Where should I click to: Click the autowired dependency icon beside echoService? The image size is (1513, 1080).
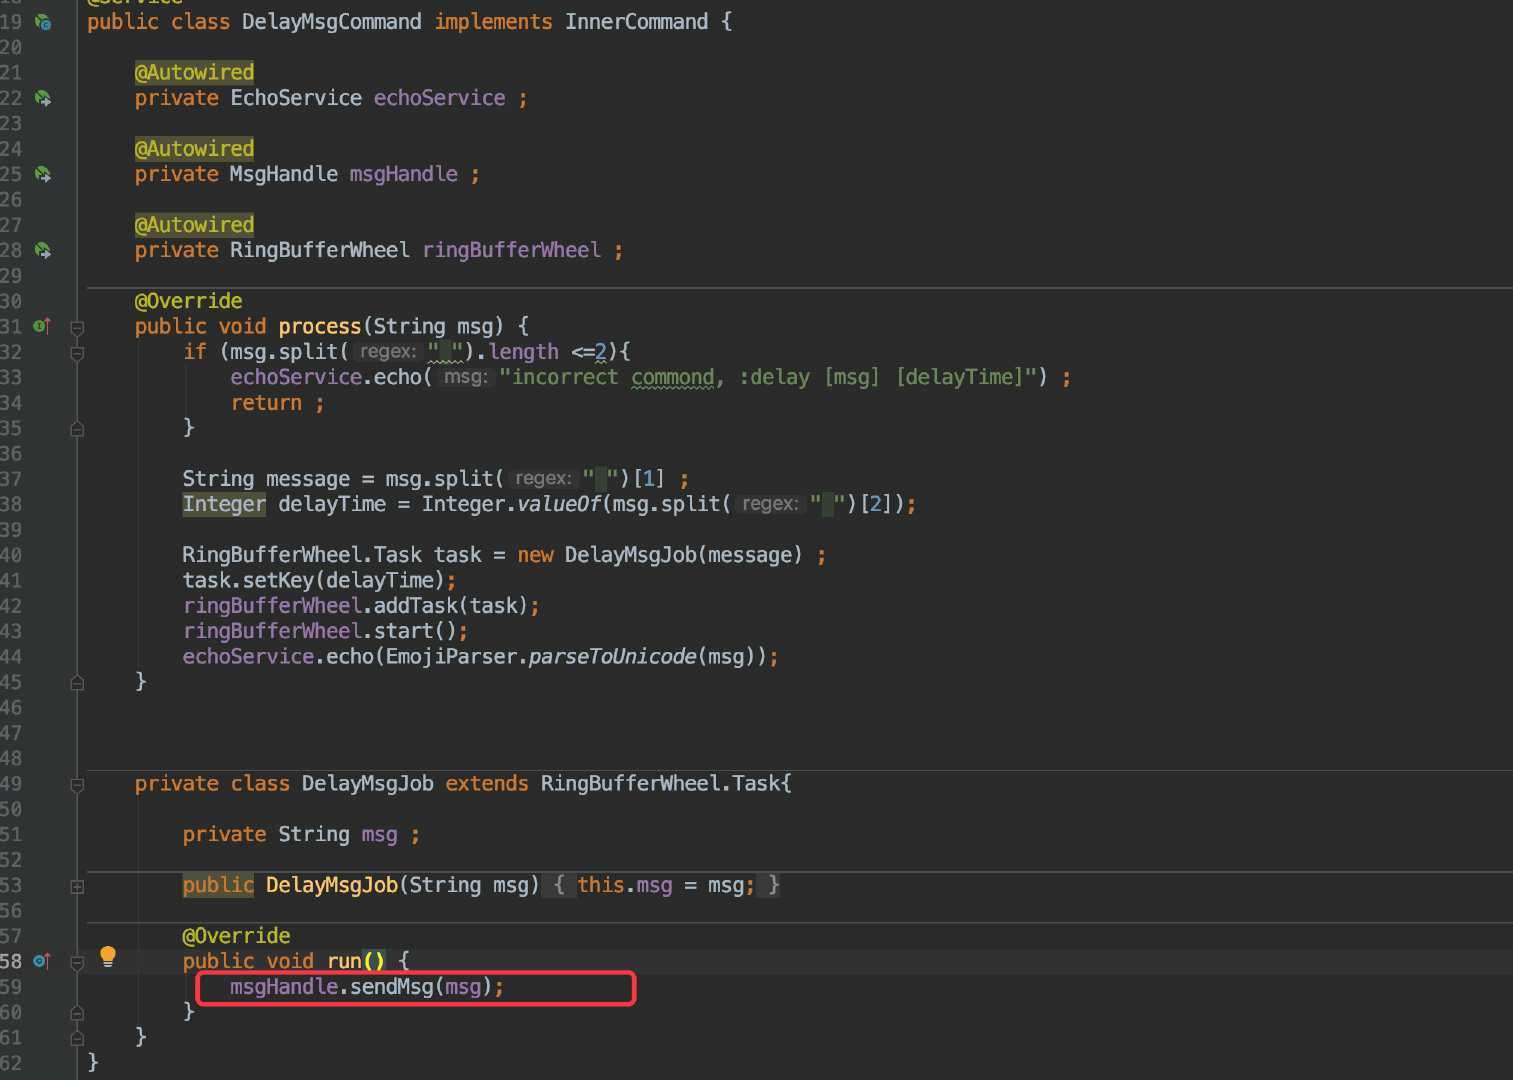(x=43, y=98)
